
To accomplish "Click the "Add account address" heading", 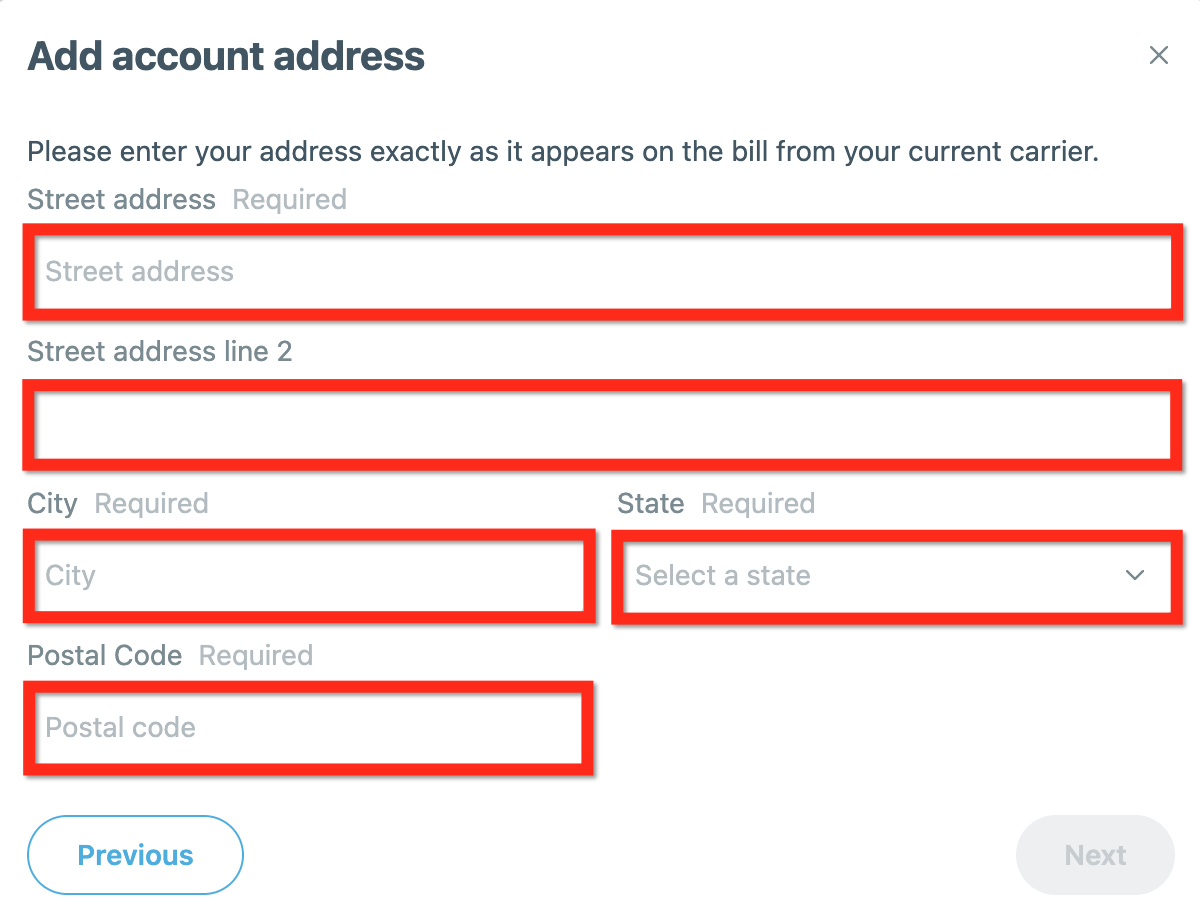I will pos(226,56).
